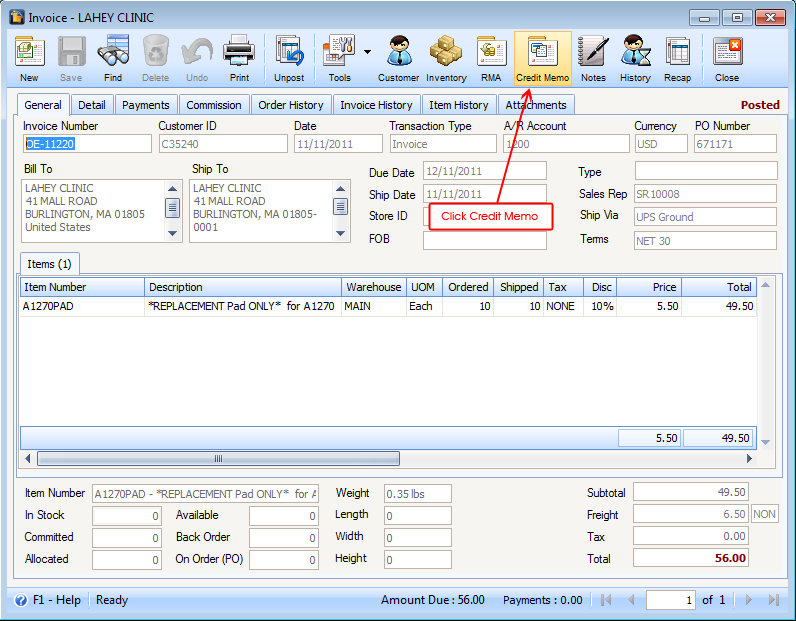Click the Freight amount field 6.50

coord(690,514)
